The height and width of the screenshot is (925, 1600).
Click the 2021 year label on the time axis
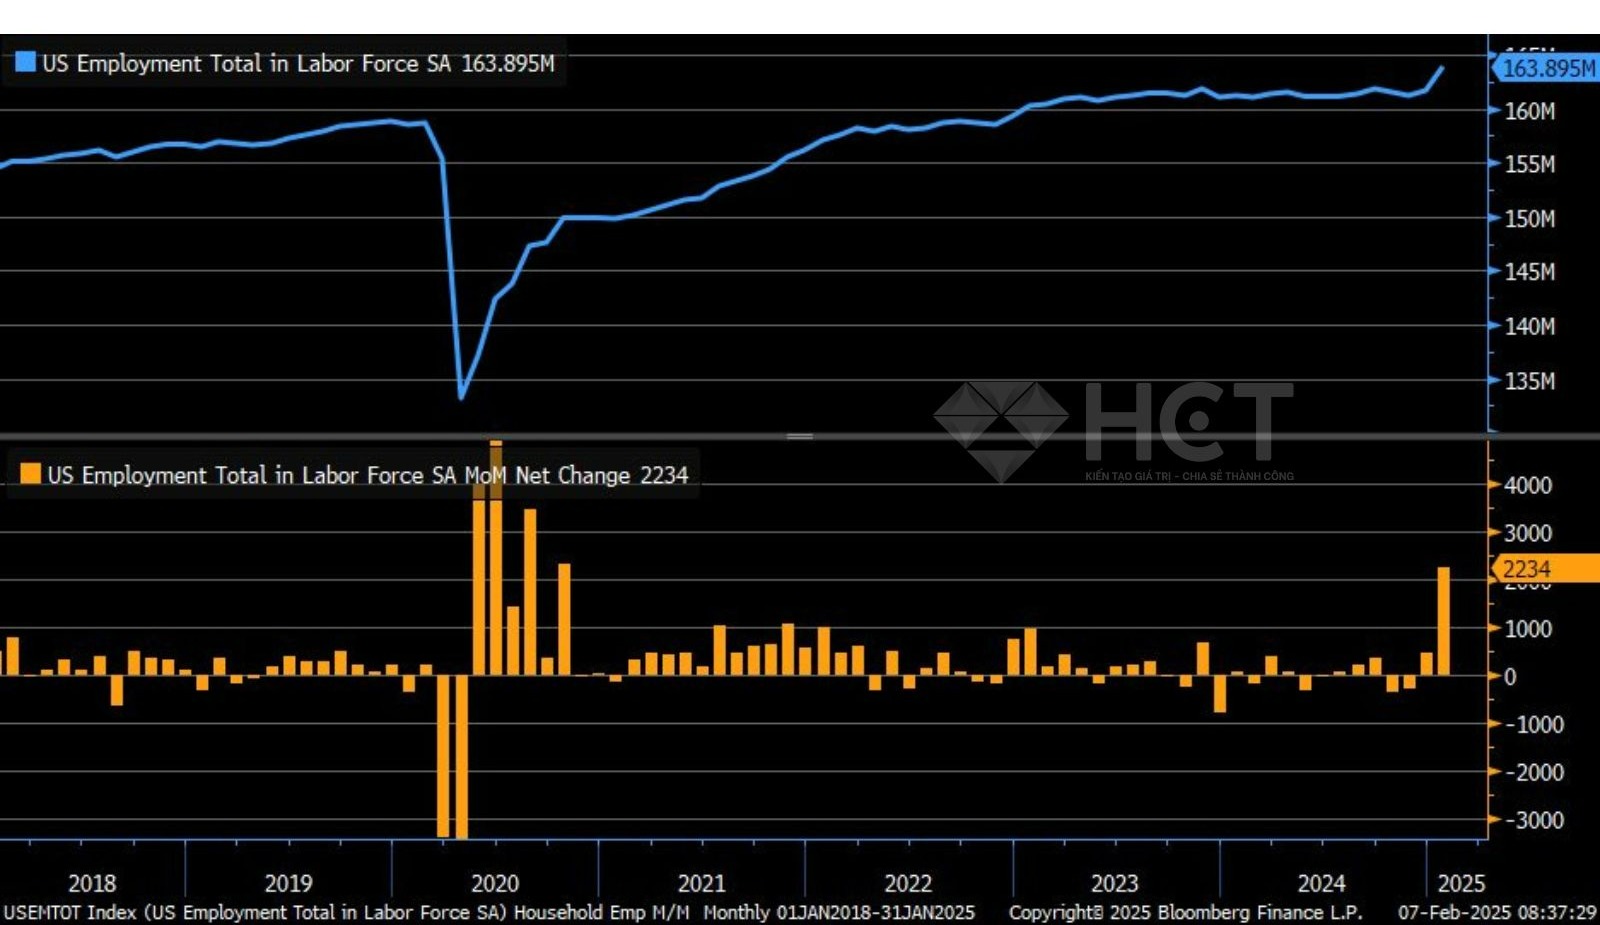tap(701, 884)
